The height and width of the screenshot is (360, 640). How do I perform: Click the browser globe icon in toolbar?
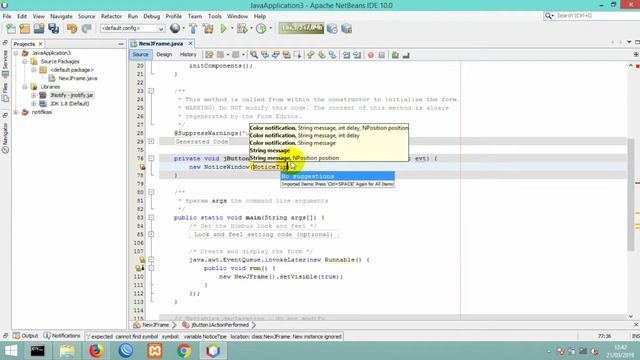[x=175, y=28]
